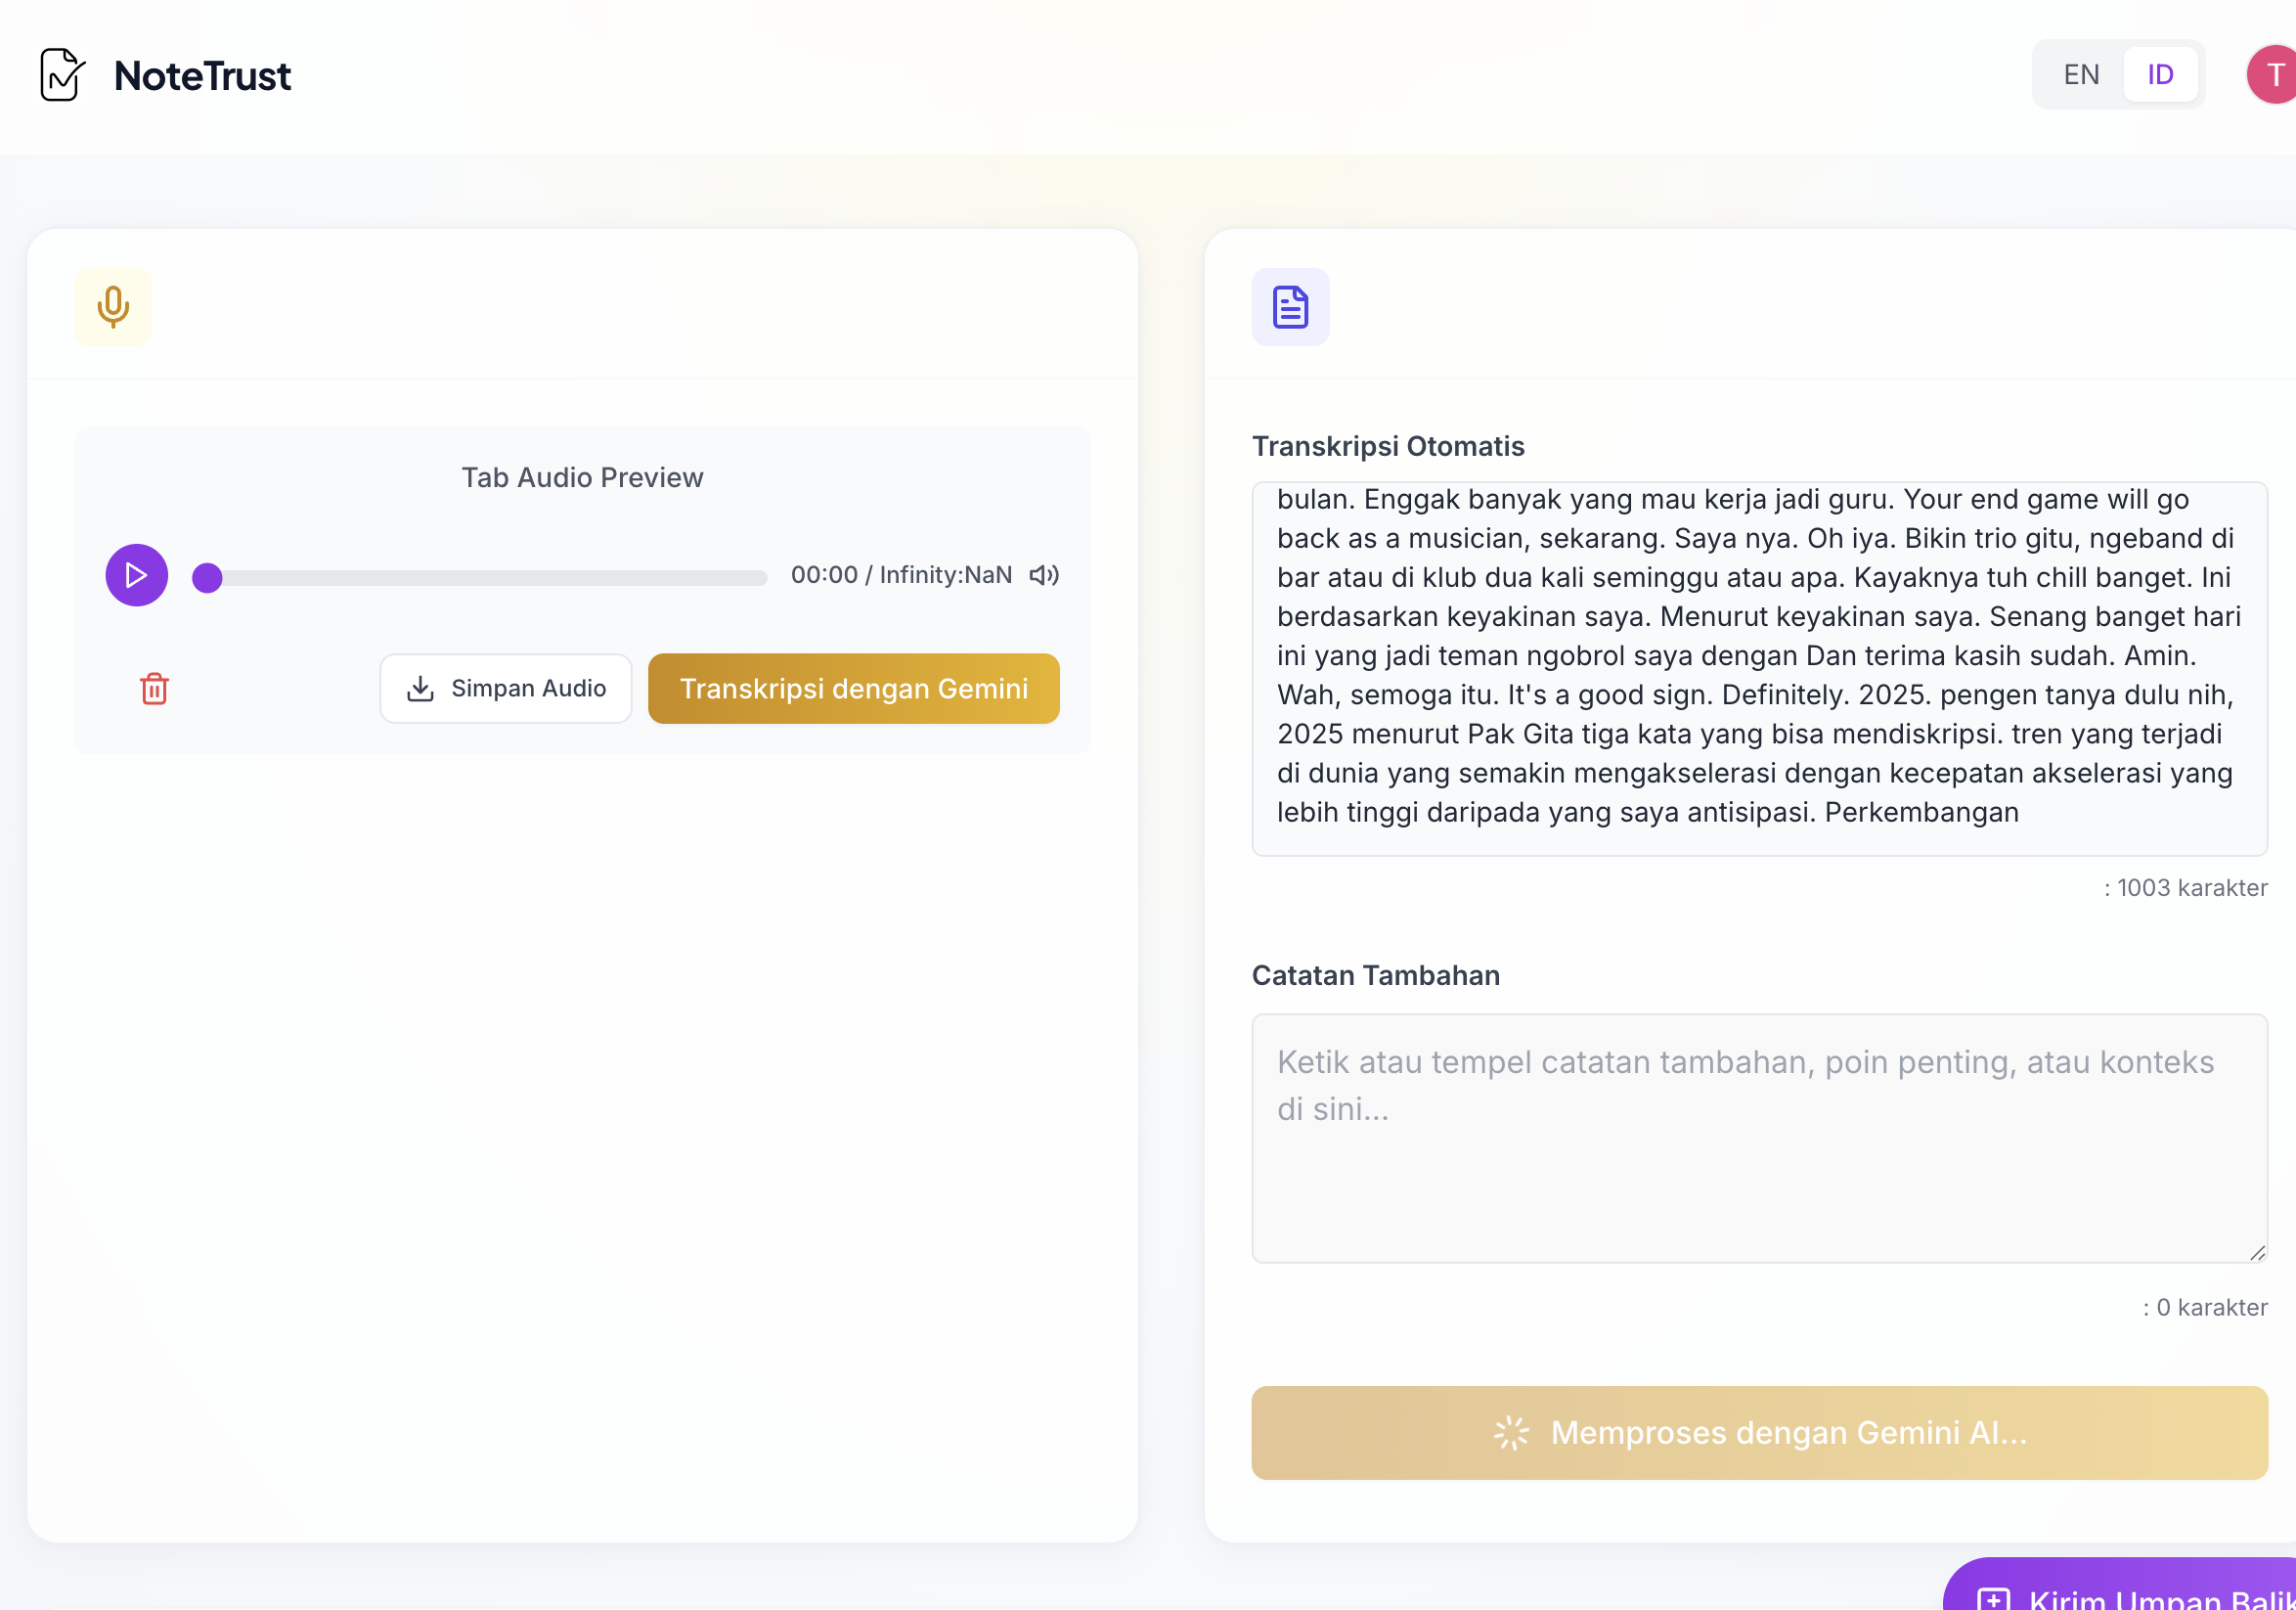The width and height of the screenshot is (2296, 1610).
Task: Click the download icon inside Simpan Audio
Action: pos(420,688)
